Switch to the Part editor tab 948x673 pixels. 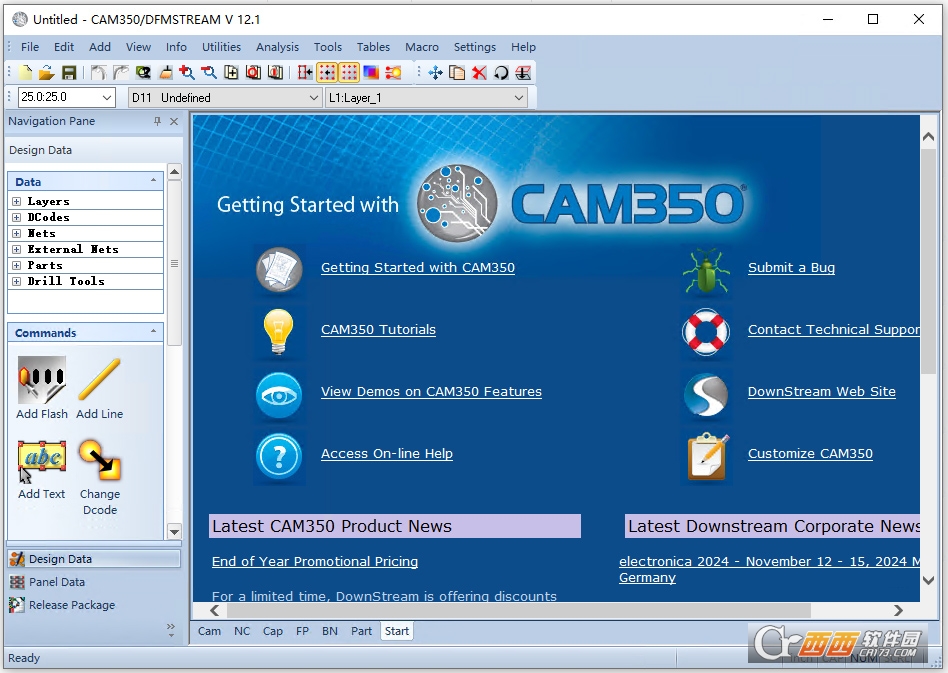pyautogui.click(x=362, y=631)
